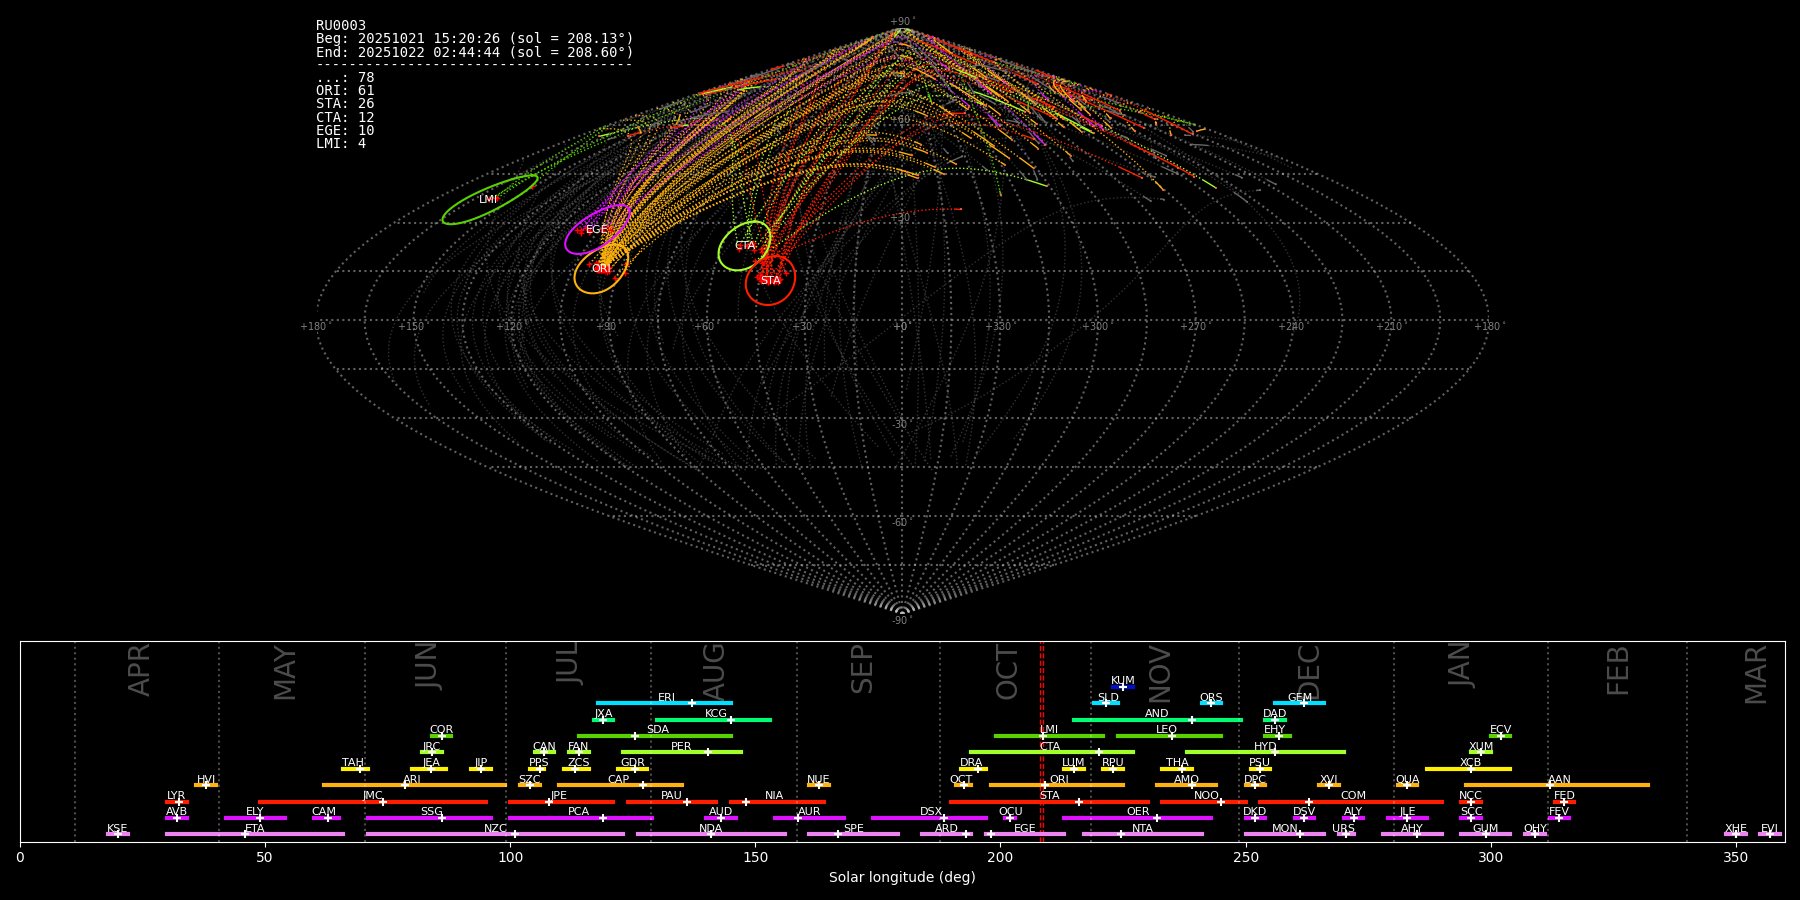Select the NOO red shower bar
The height and width of the screenshot is (900, 1800).
tap(1204, 802)
